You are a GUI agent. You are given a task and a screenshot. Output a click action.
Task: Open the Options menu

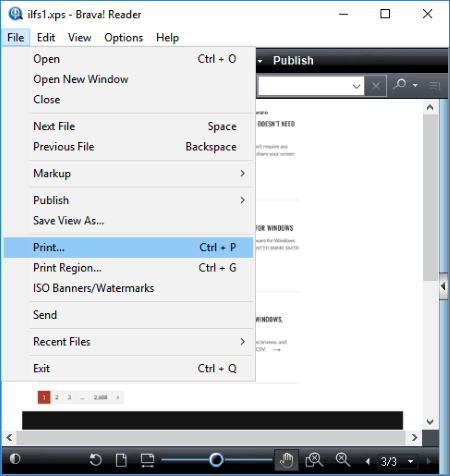pos(123,38)
